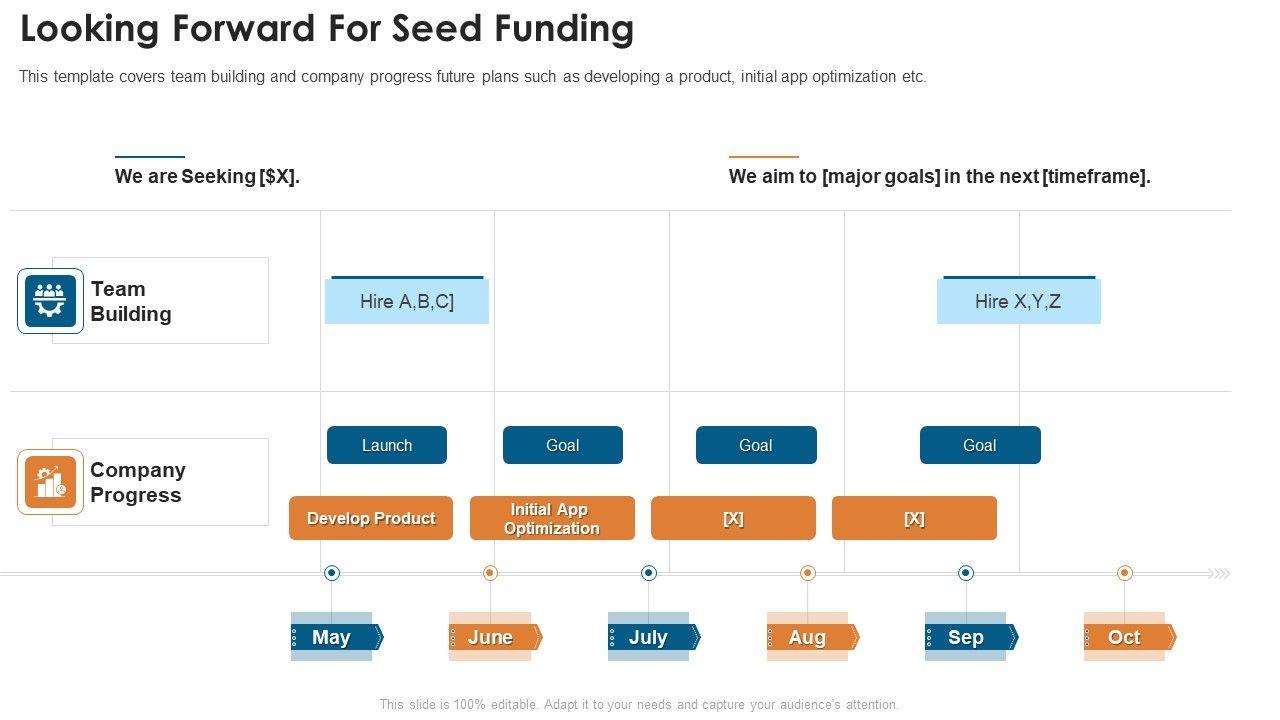Click the timeline end arrow chevrons
Screen dimensions: 1280x720
point(1218,574)
